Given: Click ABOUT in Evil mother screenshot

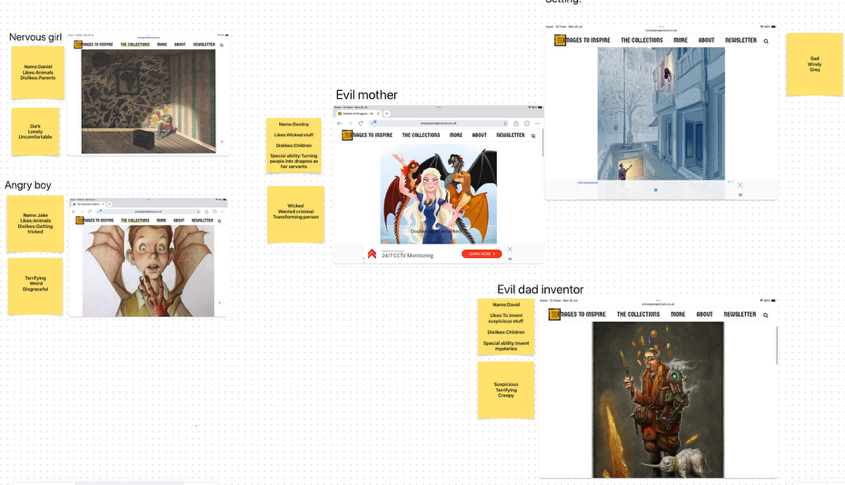Looking at the screenshot, I should coord(479,135).
